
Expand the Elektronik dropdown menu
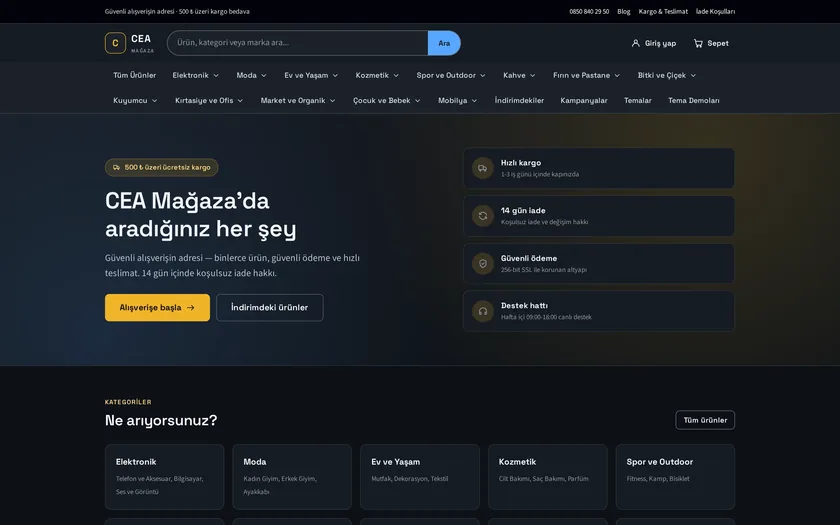[x=196, y=76]
